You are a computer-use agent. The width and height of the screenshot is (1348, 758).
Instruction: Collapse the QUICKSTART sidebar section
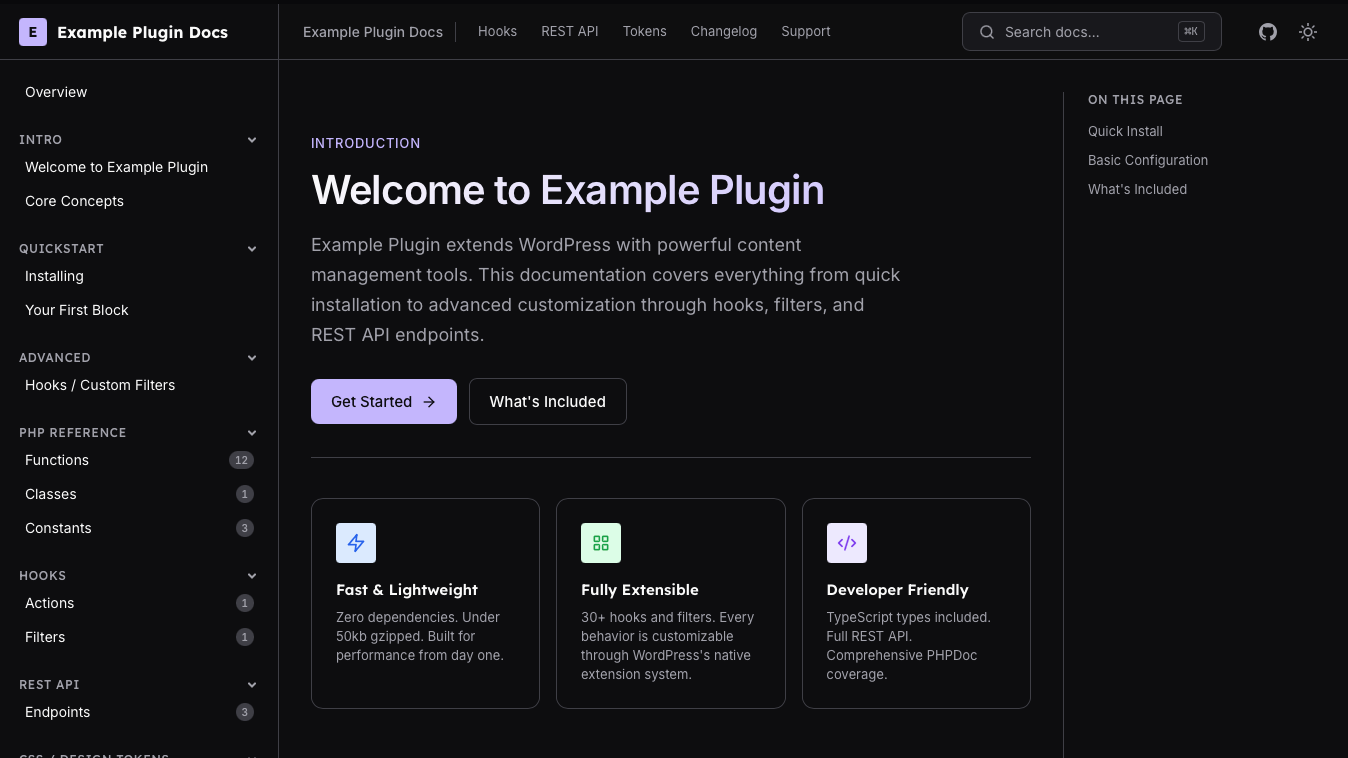pos(252,249)
